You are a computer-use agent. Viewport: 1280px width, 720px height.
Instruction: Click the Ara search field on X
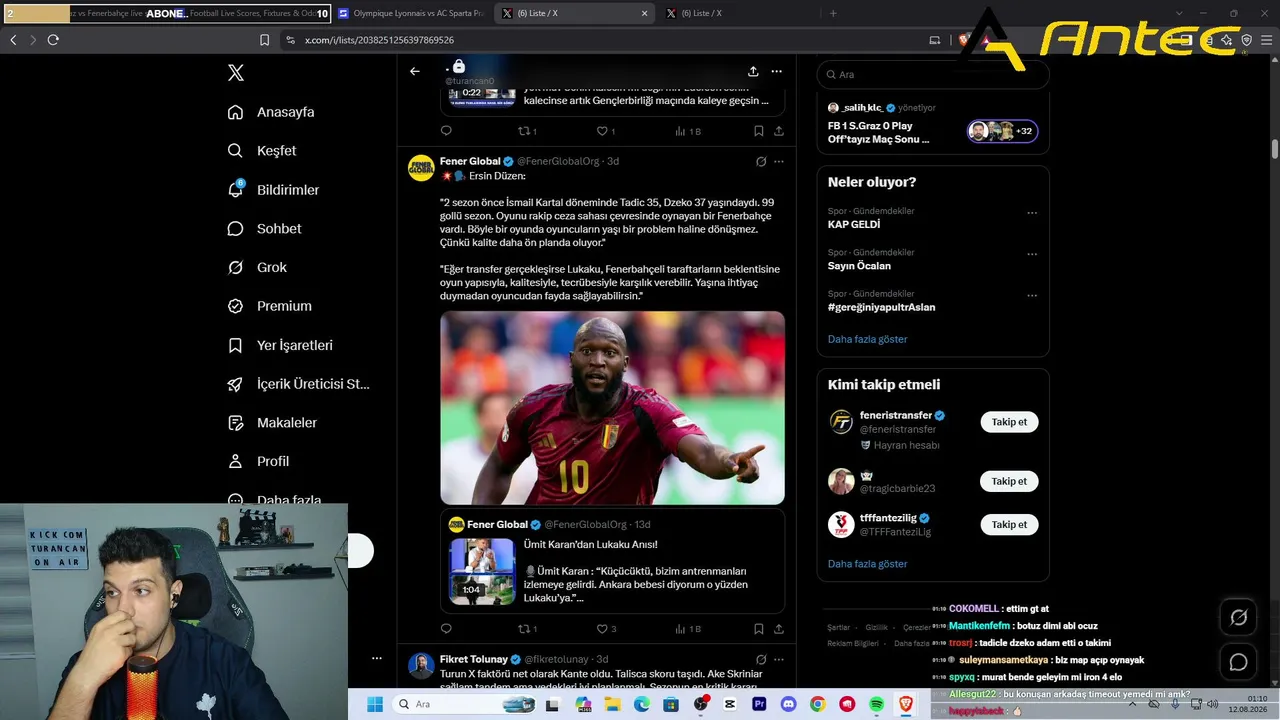(933, 75)
